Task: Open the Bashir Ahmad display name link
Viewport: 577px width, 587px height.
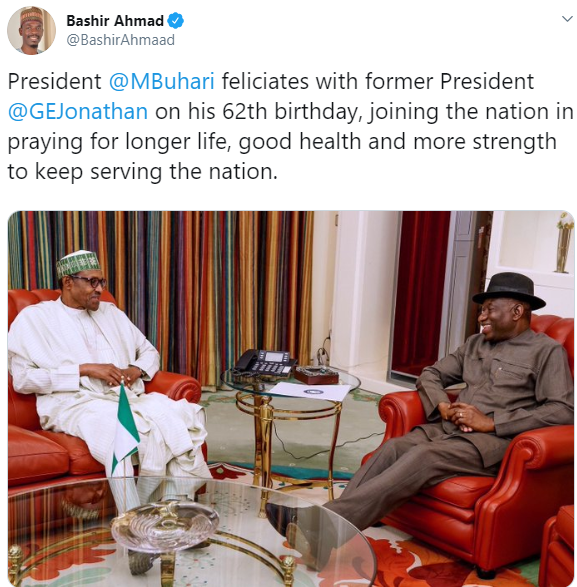Action: point(115,21)
